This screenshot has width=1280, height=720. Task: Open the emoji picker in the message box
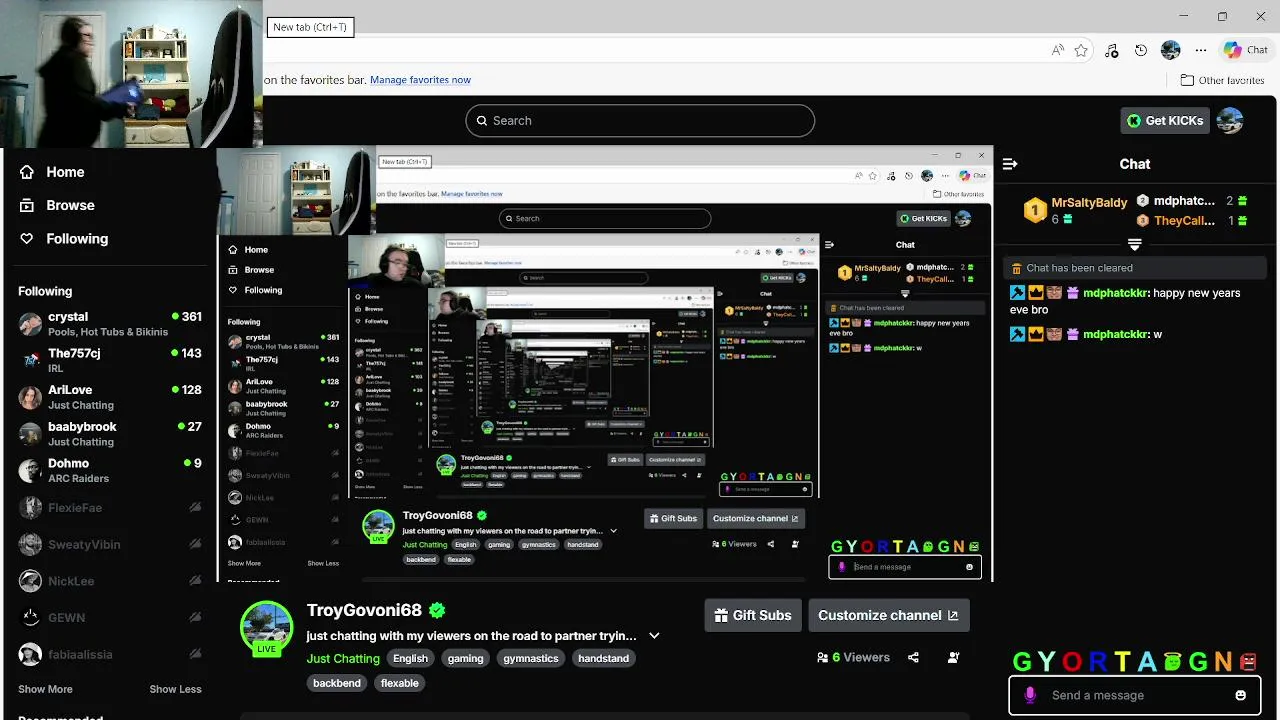coord(1241,695)
